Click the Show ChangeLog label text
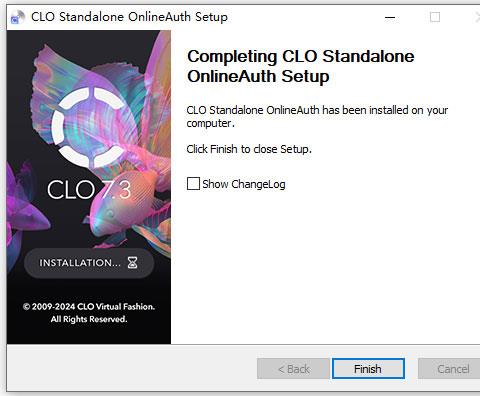The image size is (480, 396). (x=244, y=184)
